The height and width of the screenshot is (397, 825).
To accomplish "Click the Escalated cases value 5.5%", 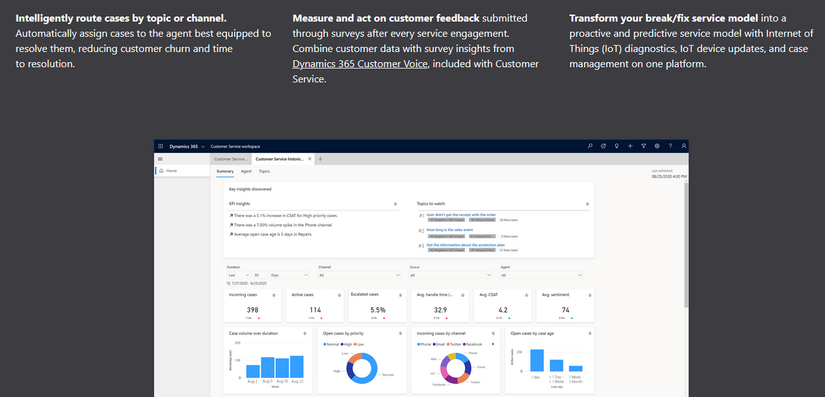I will [378, 310].
